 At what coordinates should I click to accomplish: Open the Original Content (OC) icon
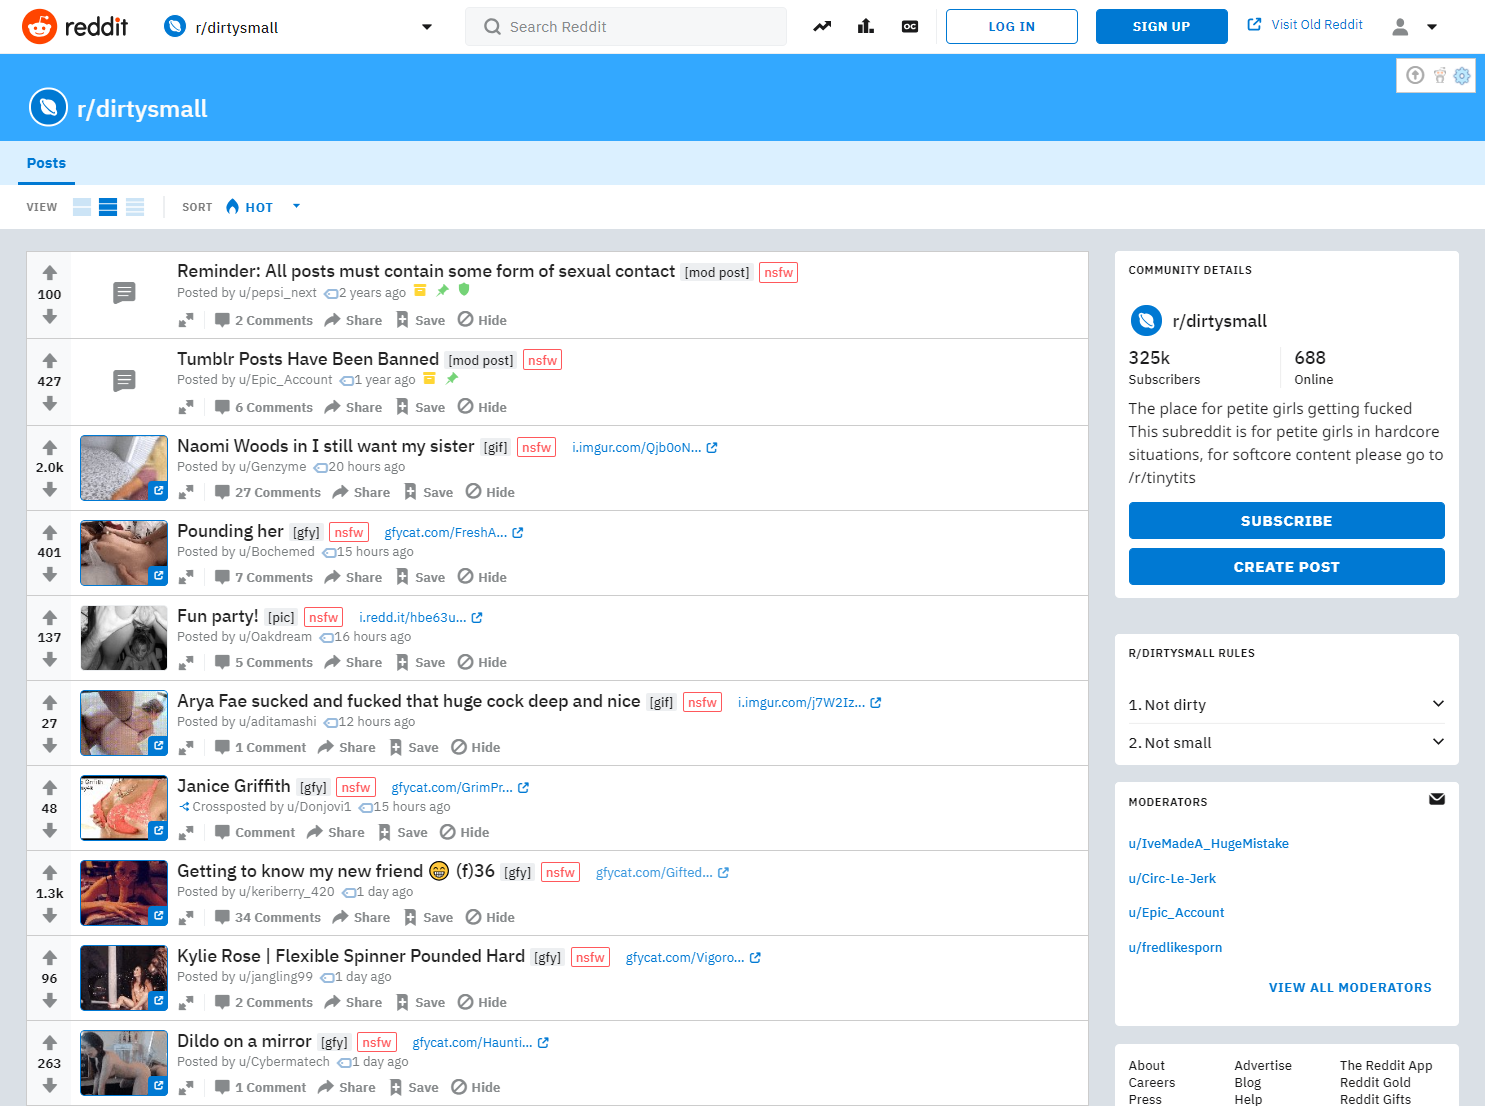click(x=910, y=27)
